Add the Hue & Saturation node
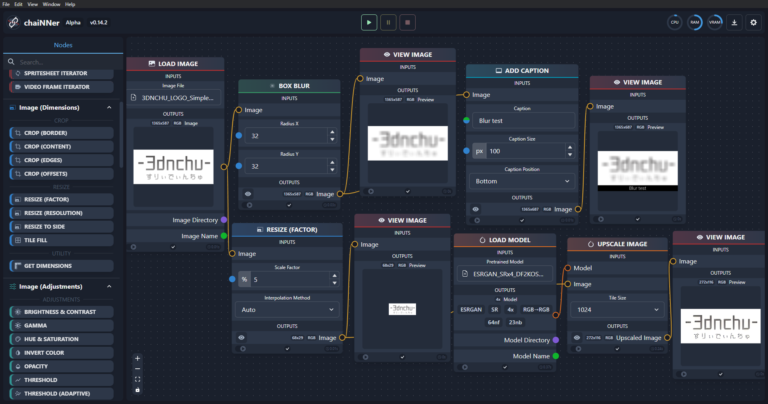This screenshot has width=768, height=404. pyautogui.click(x=61, y=339)
